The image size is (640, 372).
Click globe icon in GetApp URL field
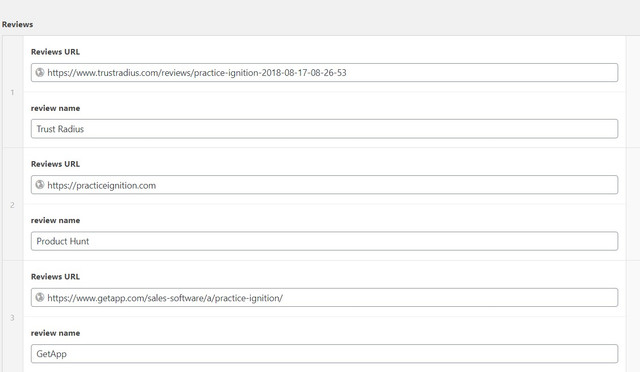[x=40, y=297]
